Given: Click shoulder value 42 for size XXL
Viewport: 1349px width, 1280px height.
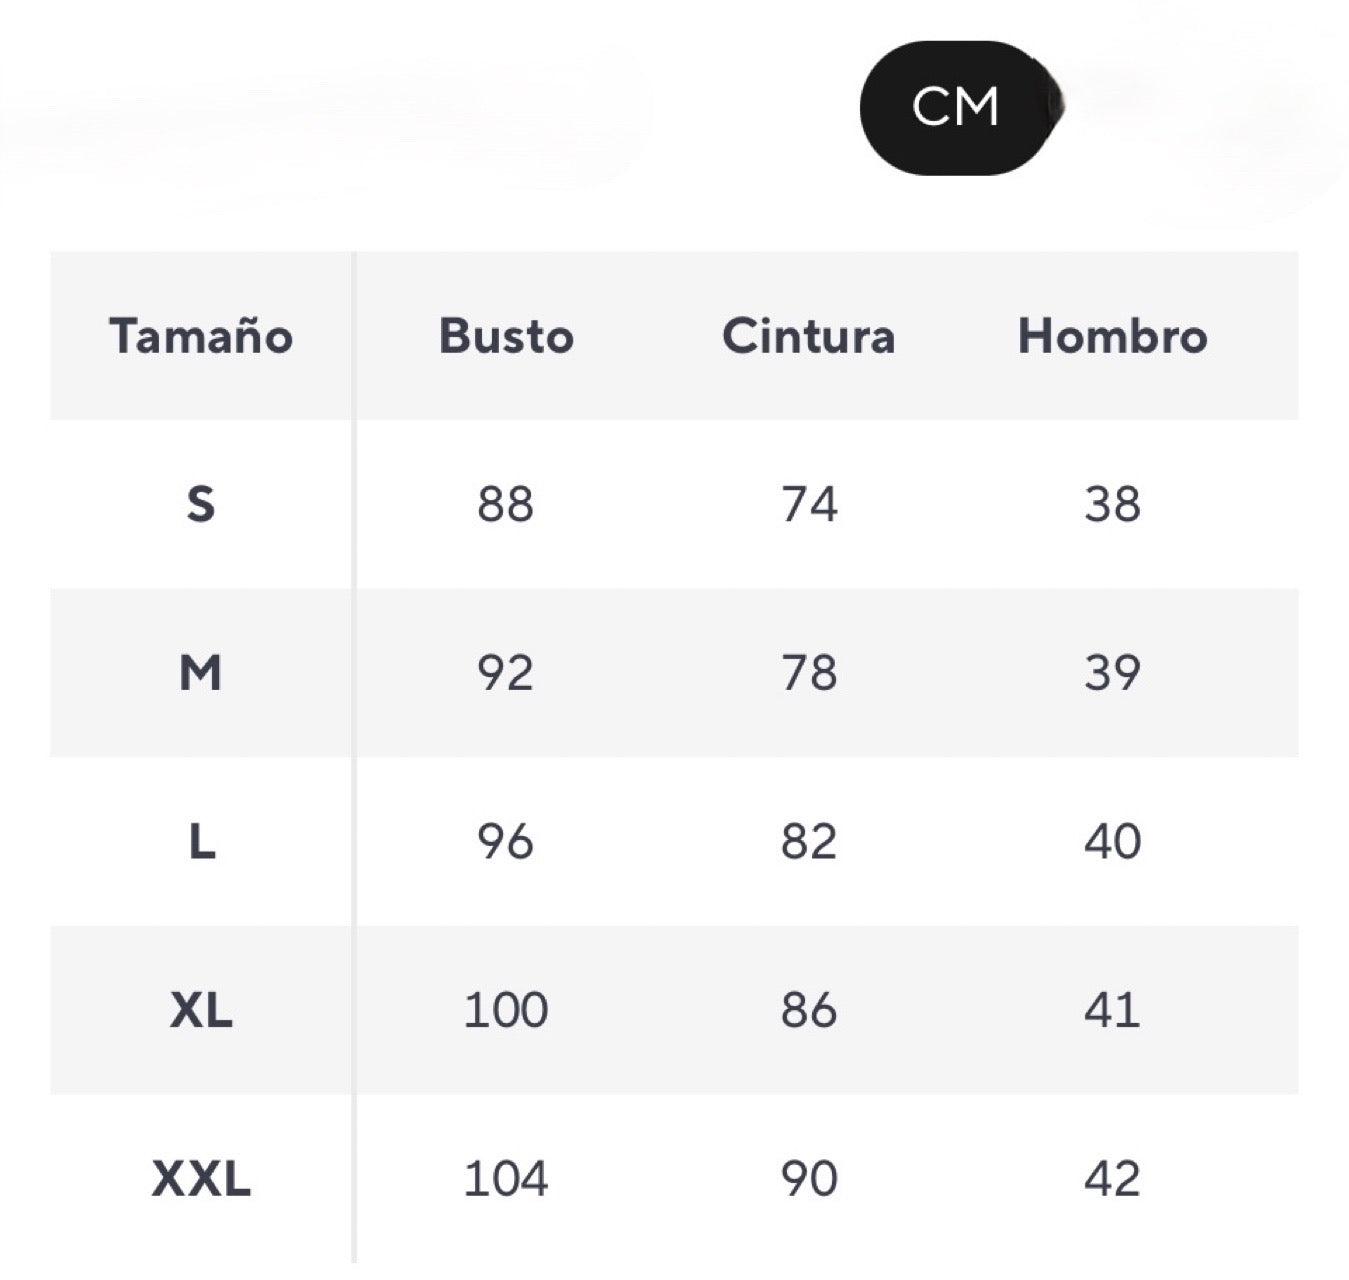Looking at the screenshot, I should pos(1112,1178).
